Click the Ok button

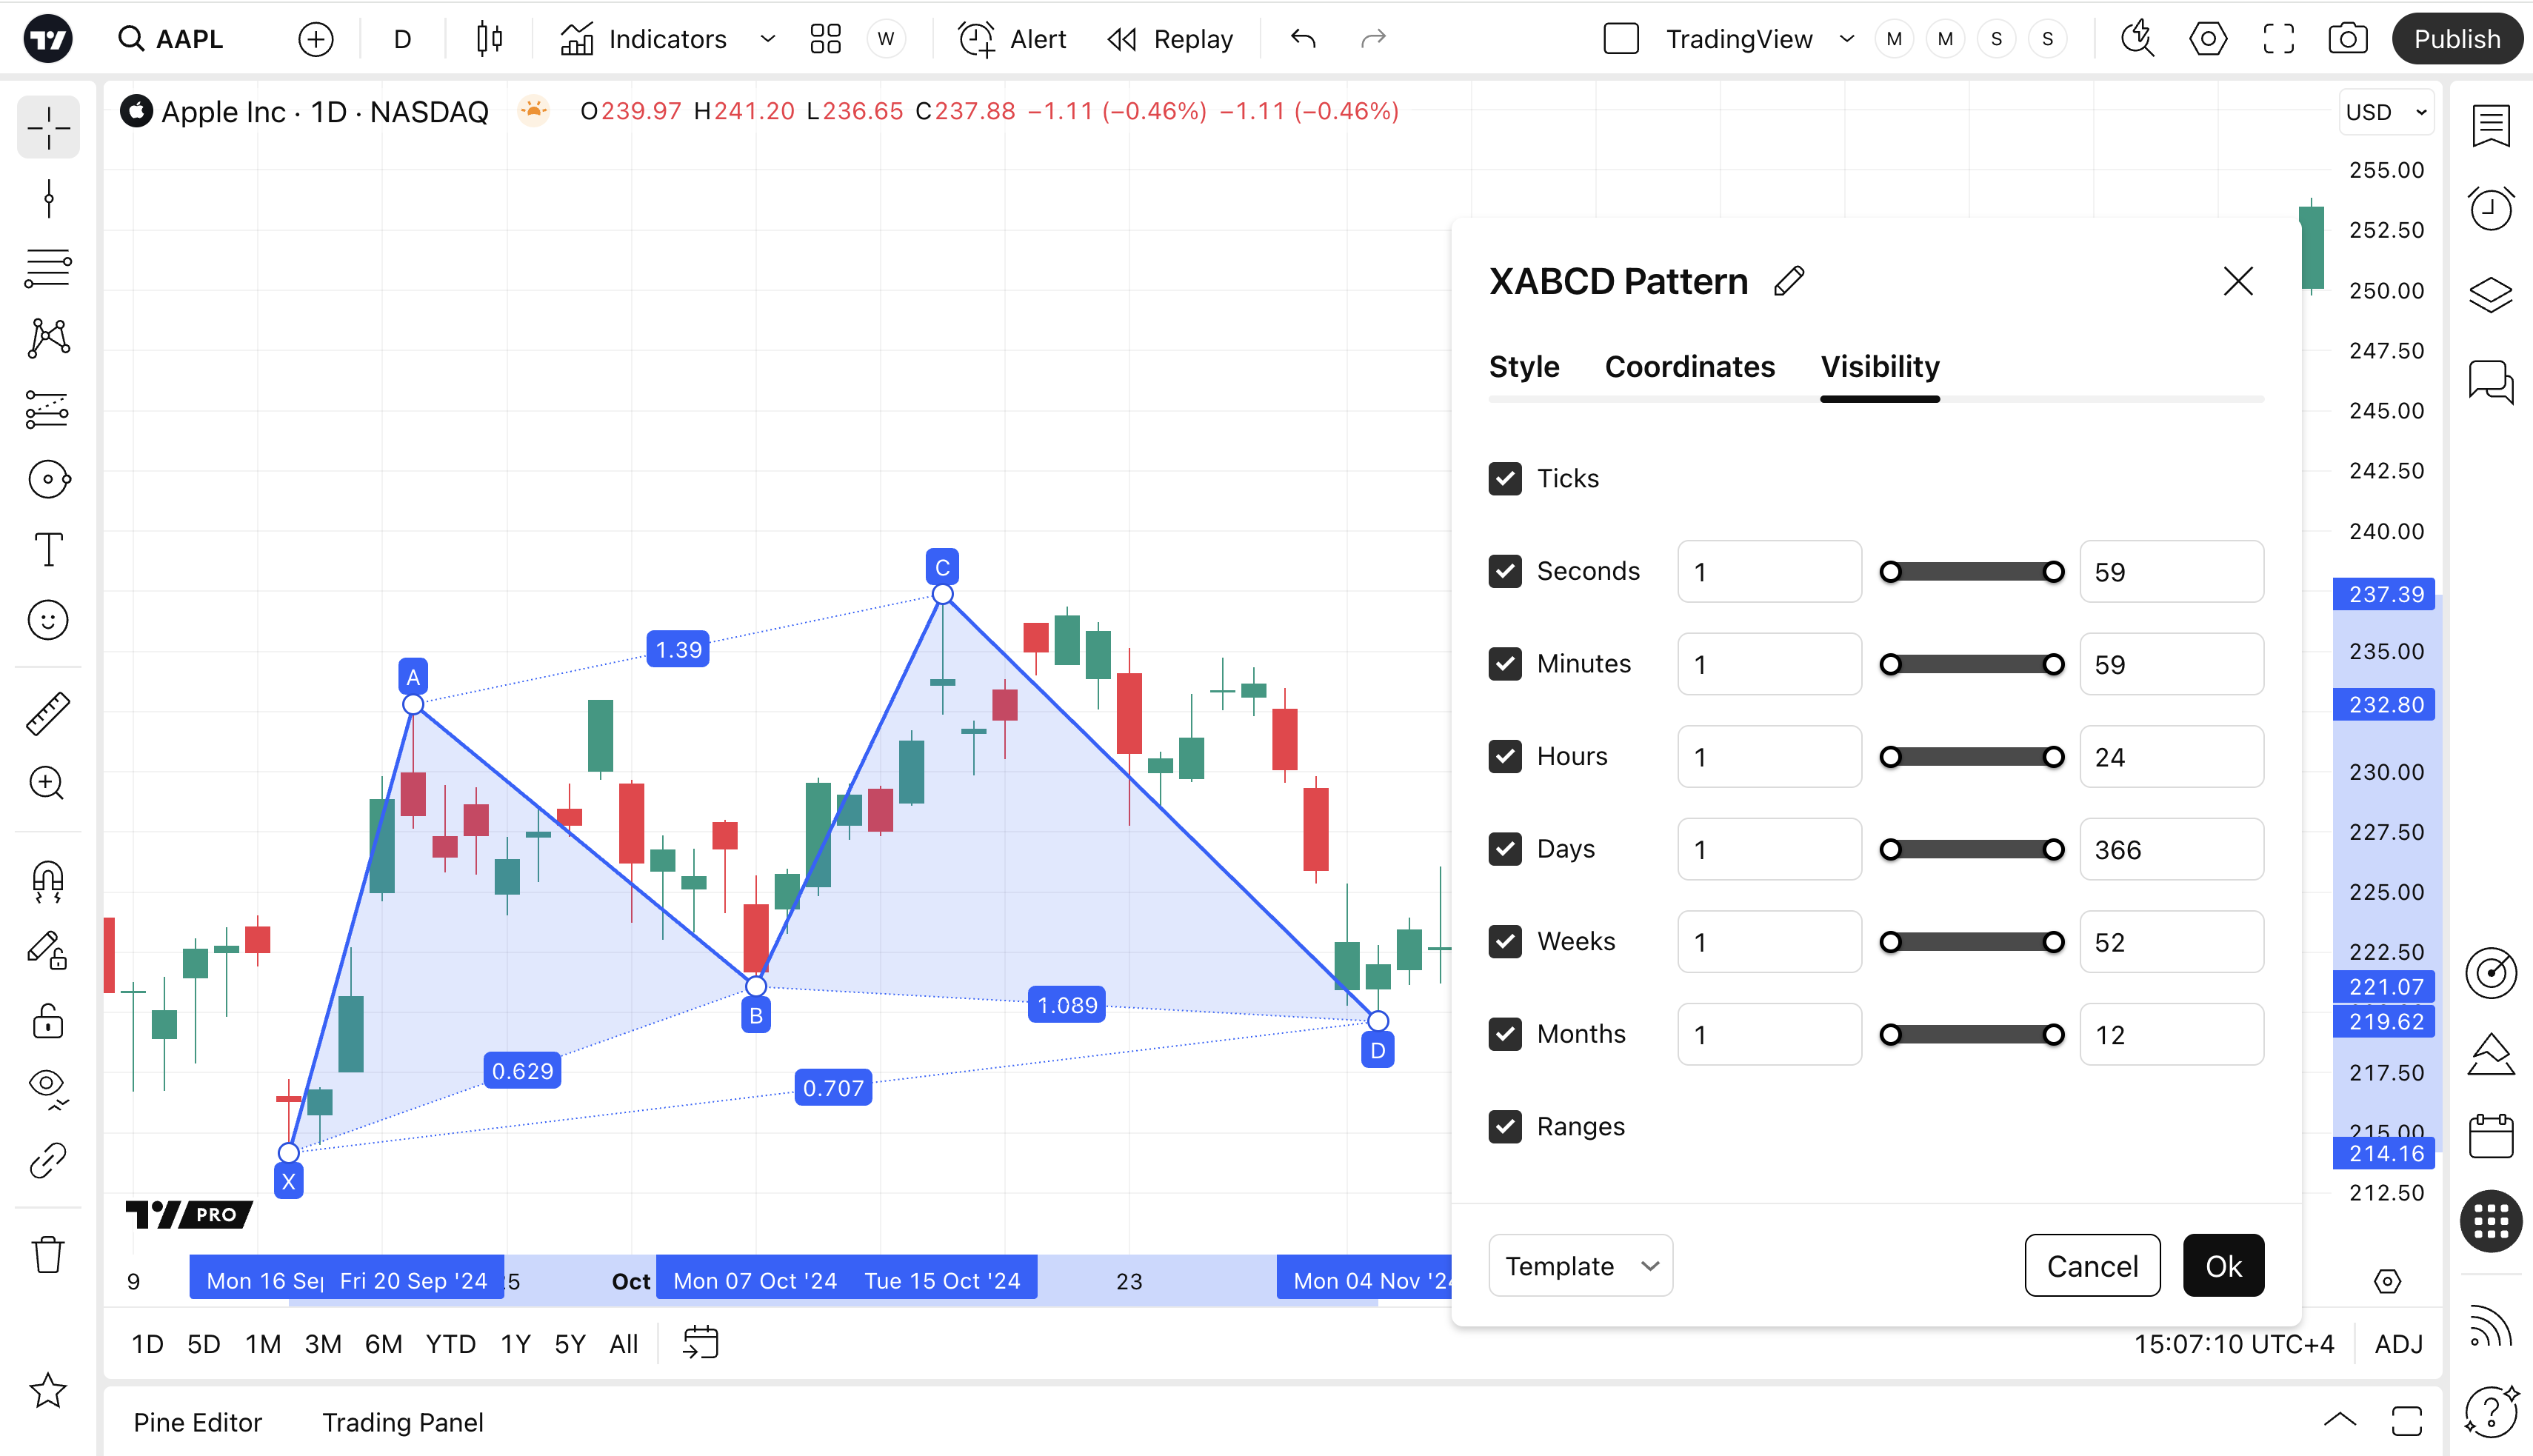click(2223, 1266)
